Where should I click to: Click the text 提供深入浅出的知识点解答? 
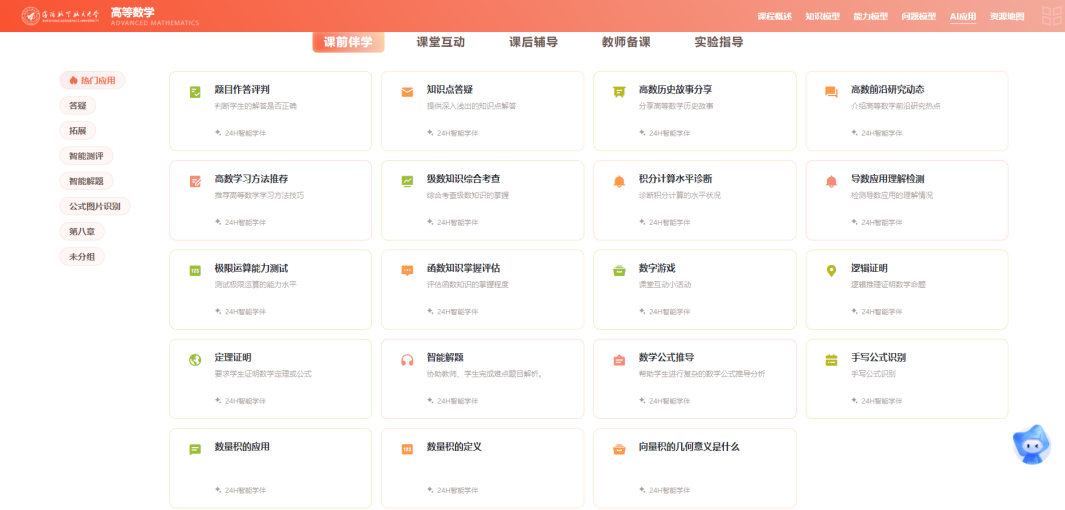pyautogui.click(x=471, y=106)
